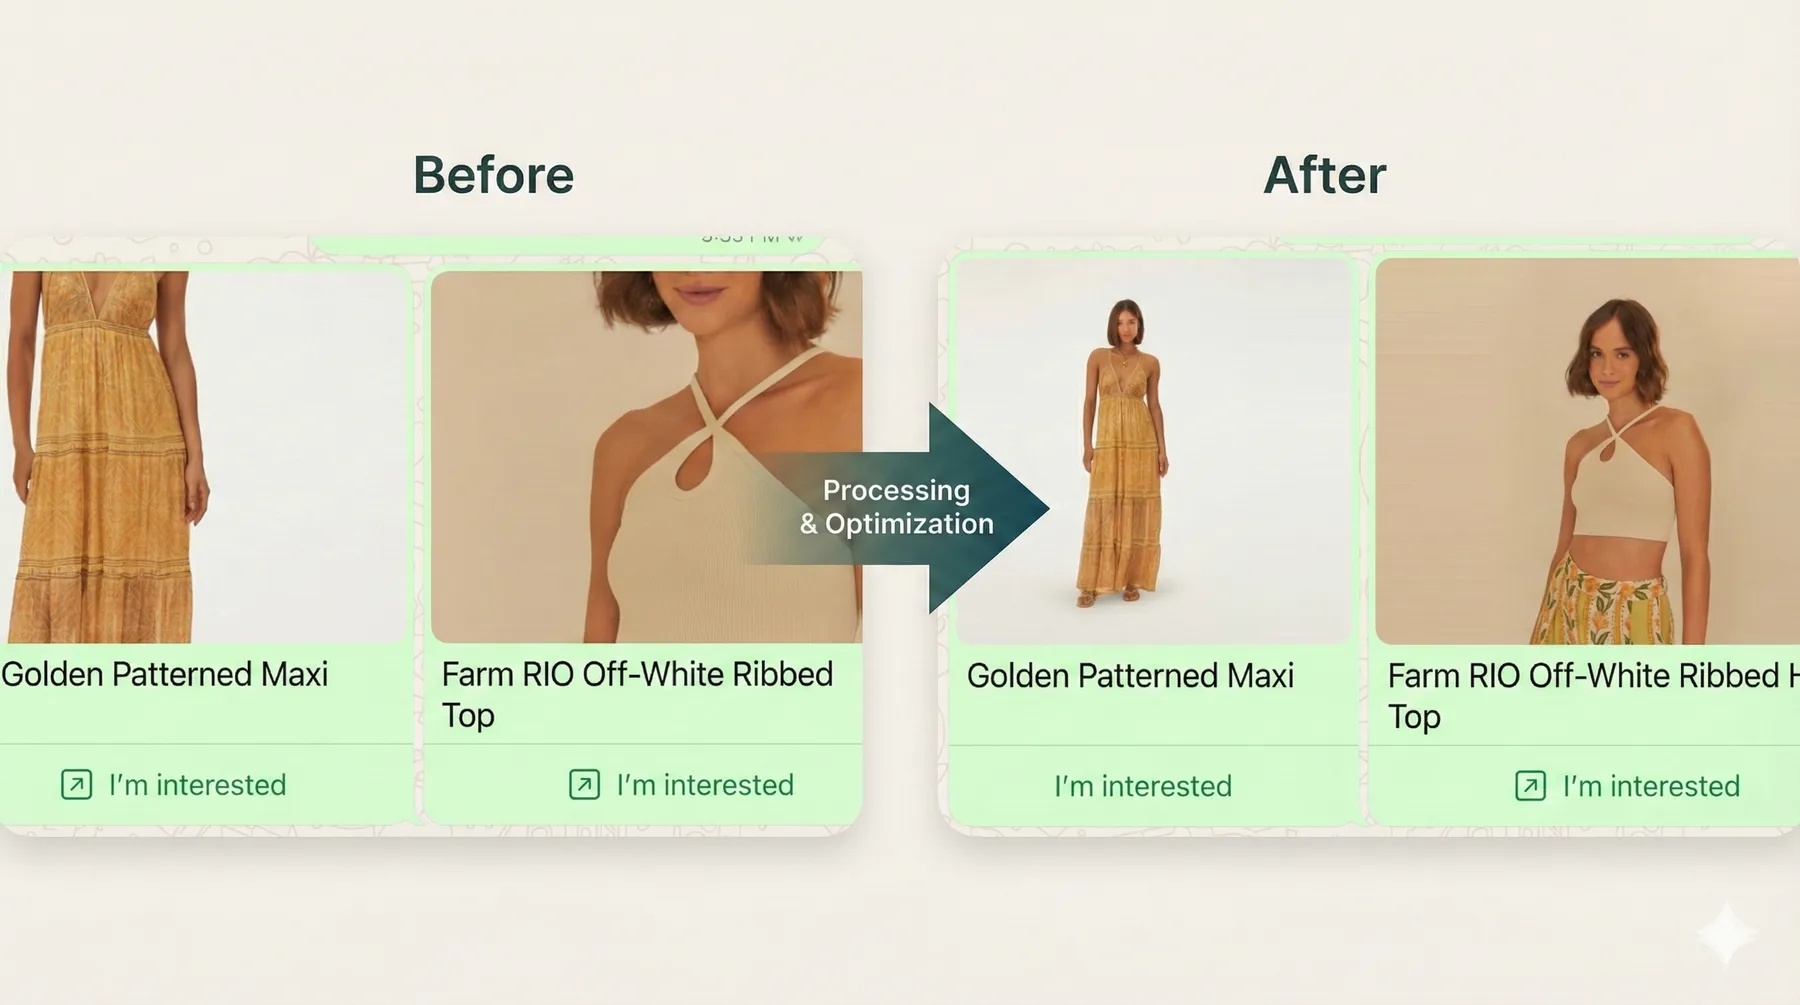This screenshot has width=1800, height=1005.
Task: Select the Golden Patterned Maxi title in After
Action: (1130, 676)
